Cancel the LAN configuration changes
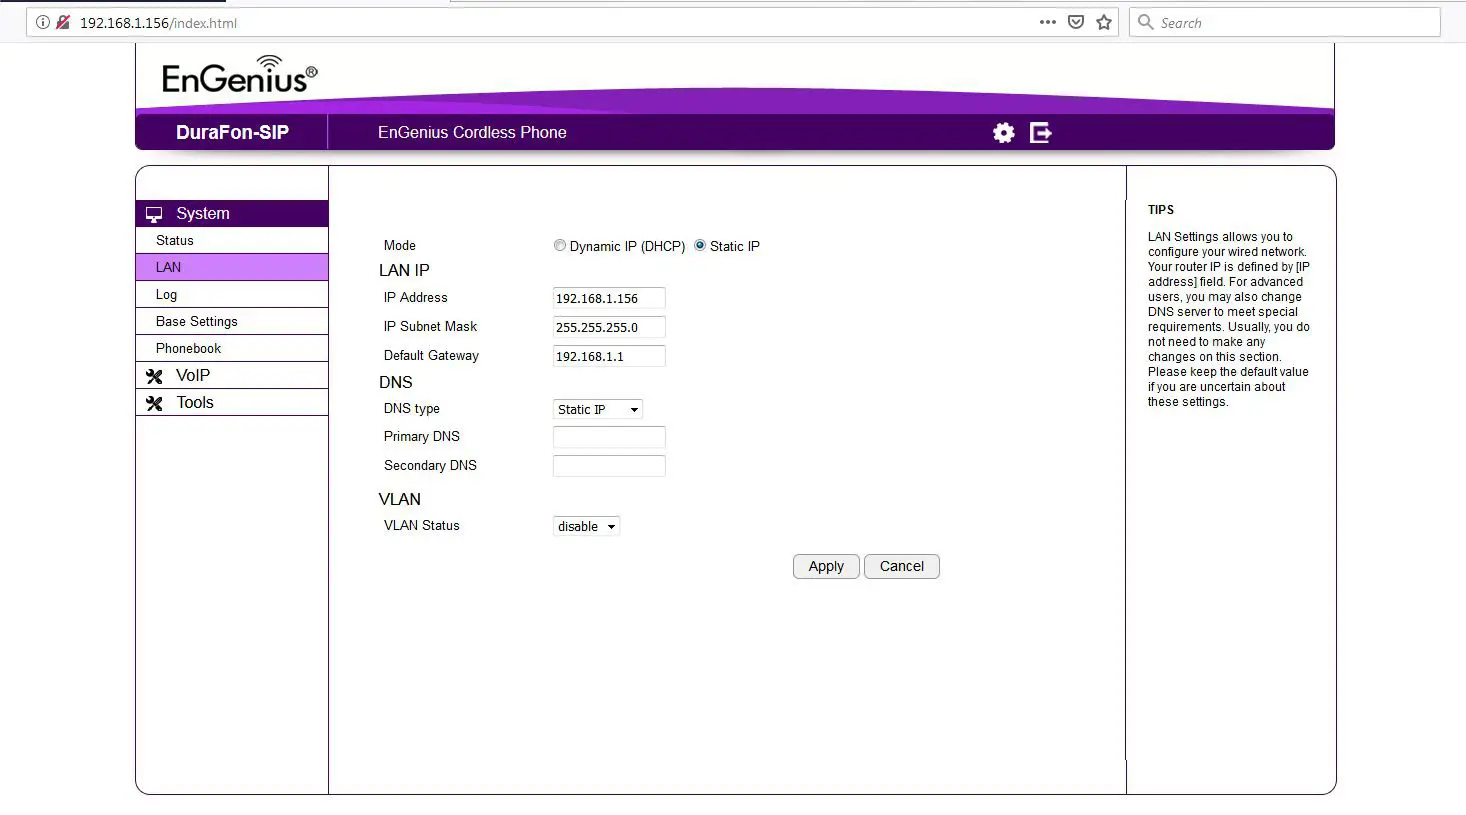This screenshot has height=815, width=1466. [901, 566]
